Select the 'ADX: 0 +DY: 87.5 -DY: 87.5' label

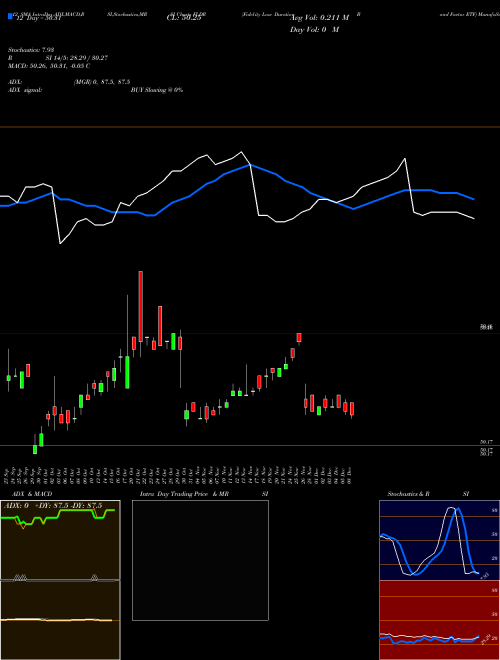pos(53,506)
